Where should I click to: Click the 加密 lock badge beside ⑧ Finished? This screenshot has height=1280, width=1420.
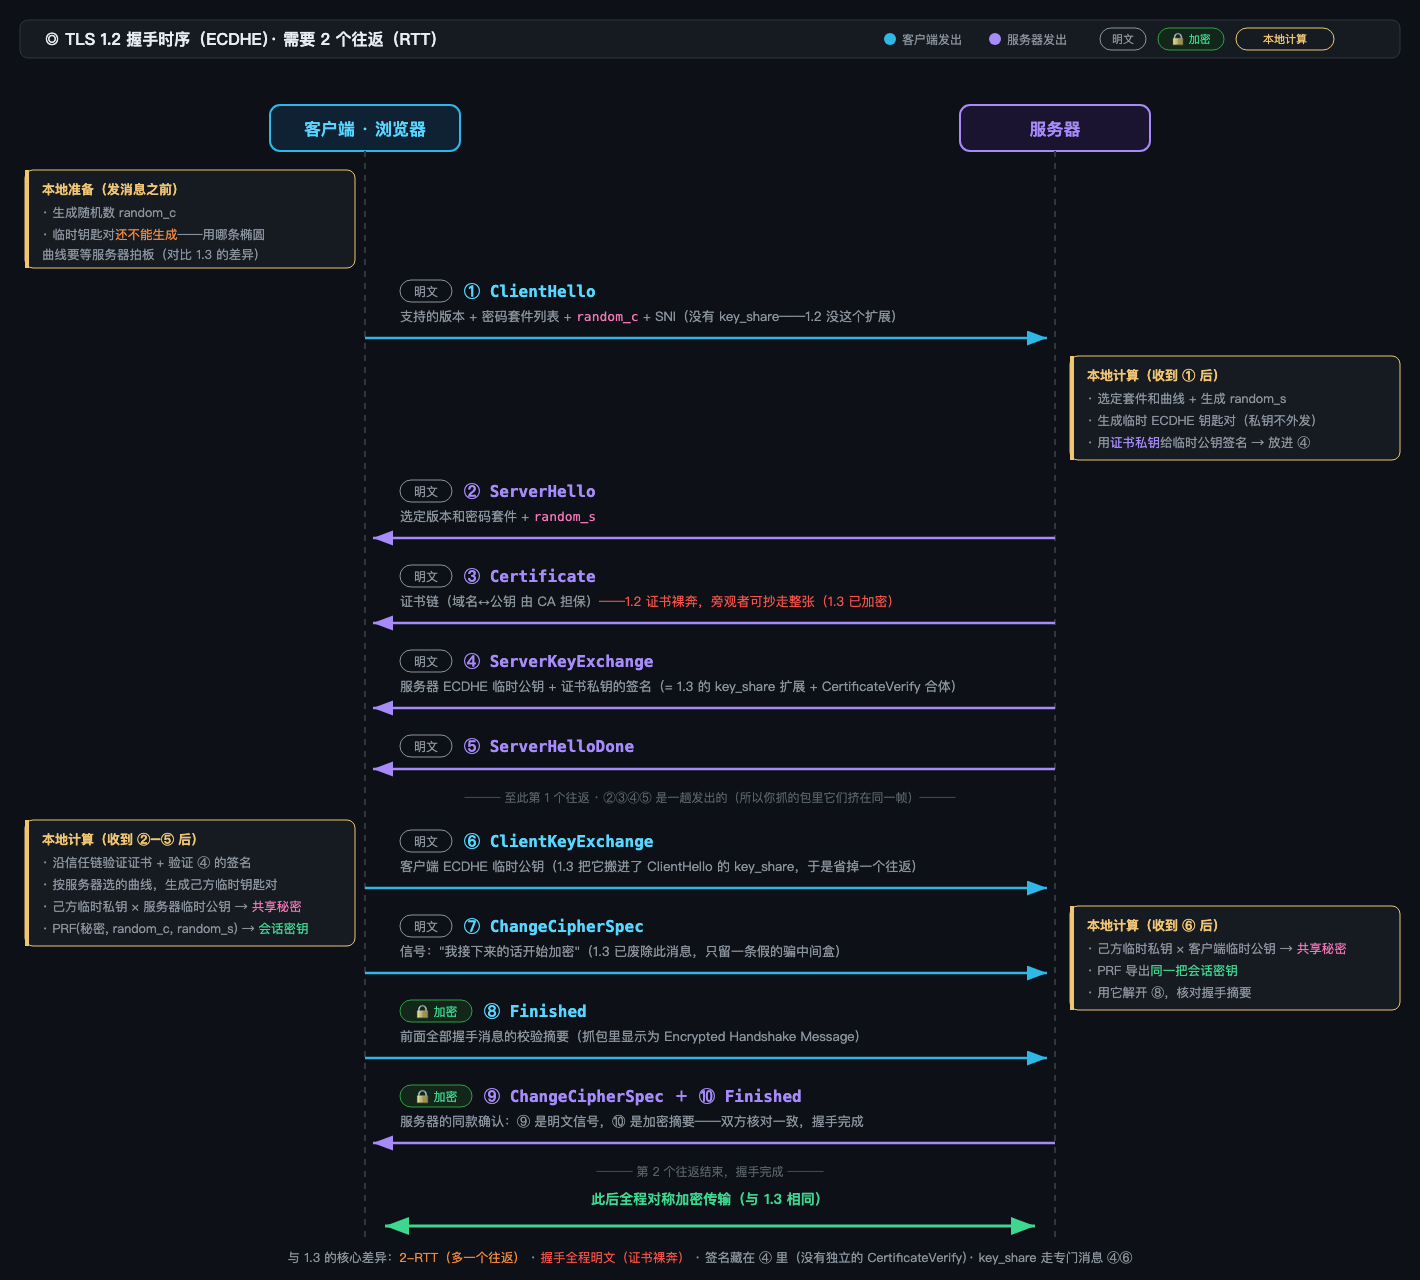point(436,1011)
